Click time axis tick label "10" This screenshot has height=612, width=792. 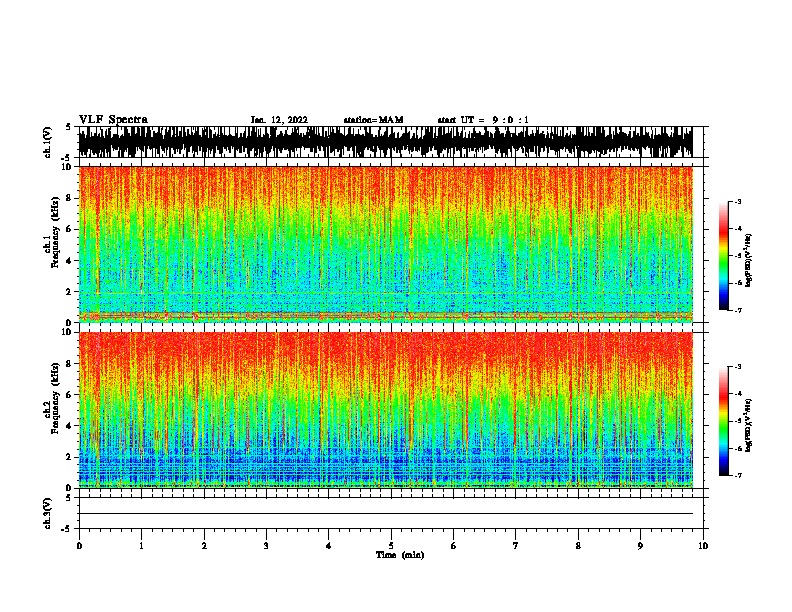click(703, 546)
